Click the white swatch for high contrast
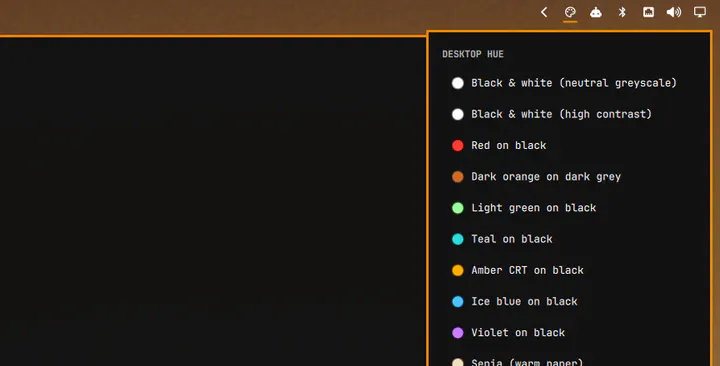The width and height of the screenshot is (720, 366). [458, 114]
